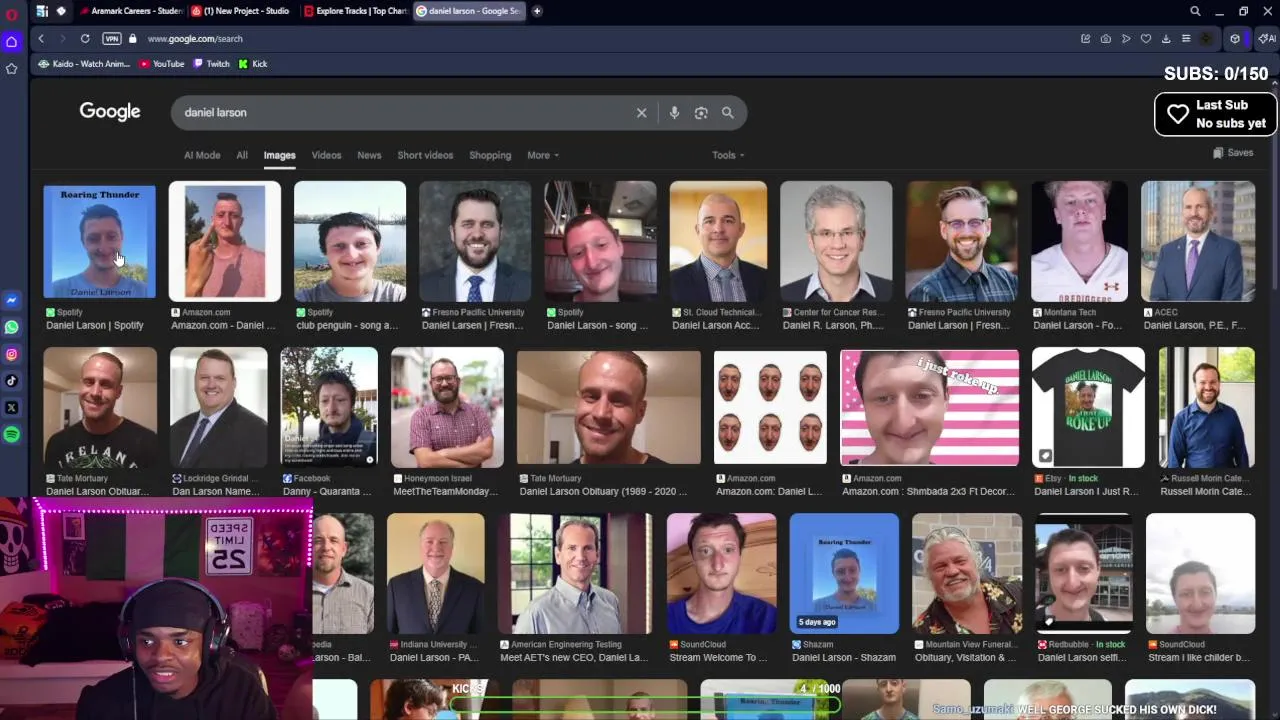Open the ACEC Daniel Larson, P.E. image
This screenshot has height=720, width=1280.
point(1198,241)
